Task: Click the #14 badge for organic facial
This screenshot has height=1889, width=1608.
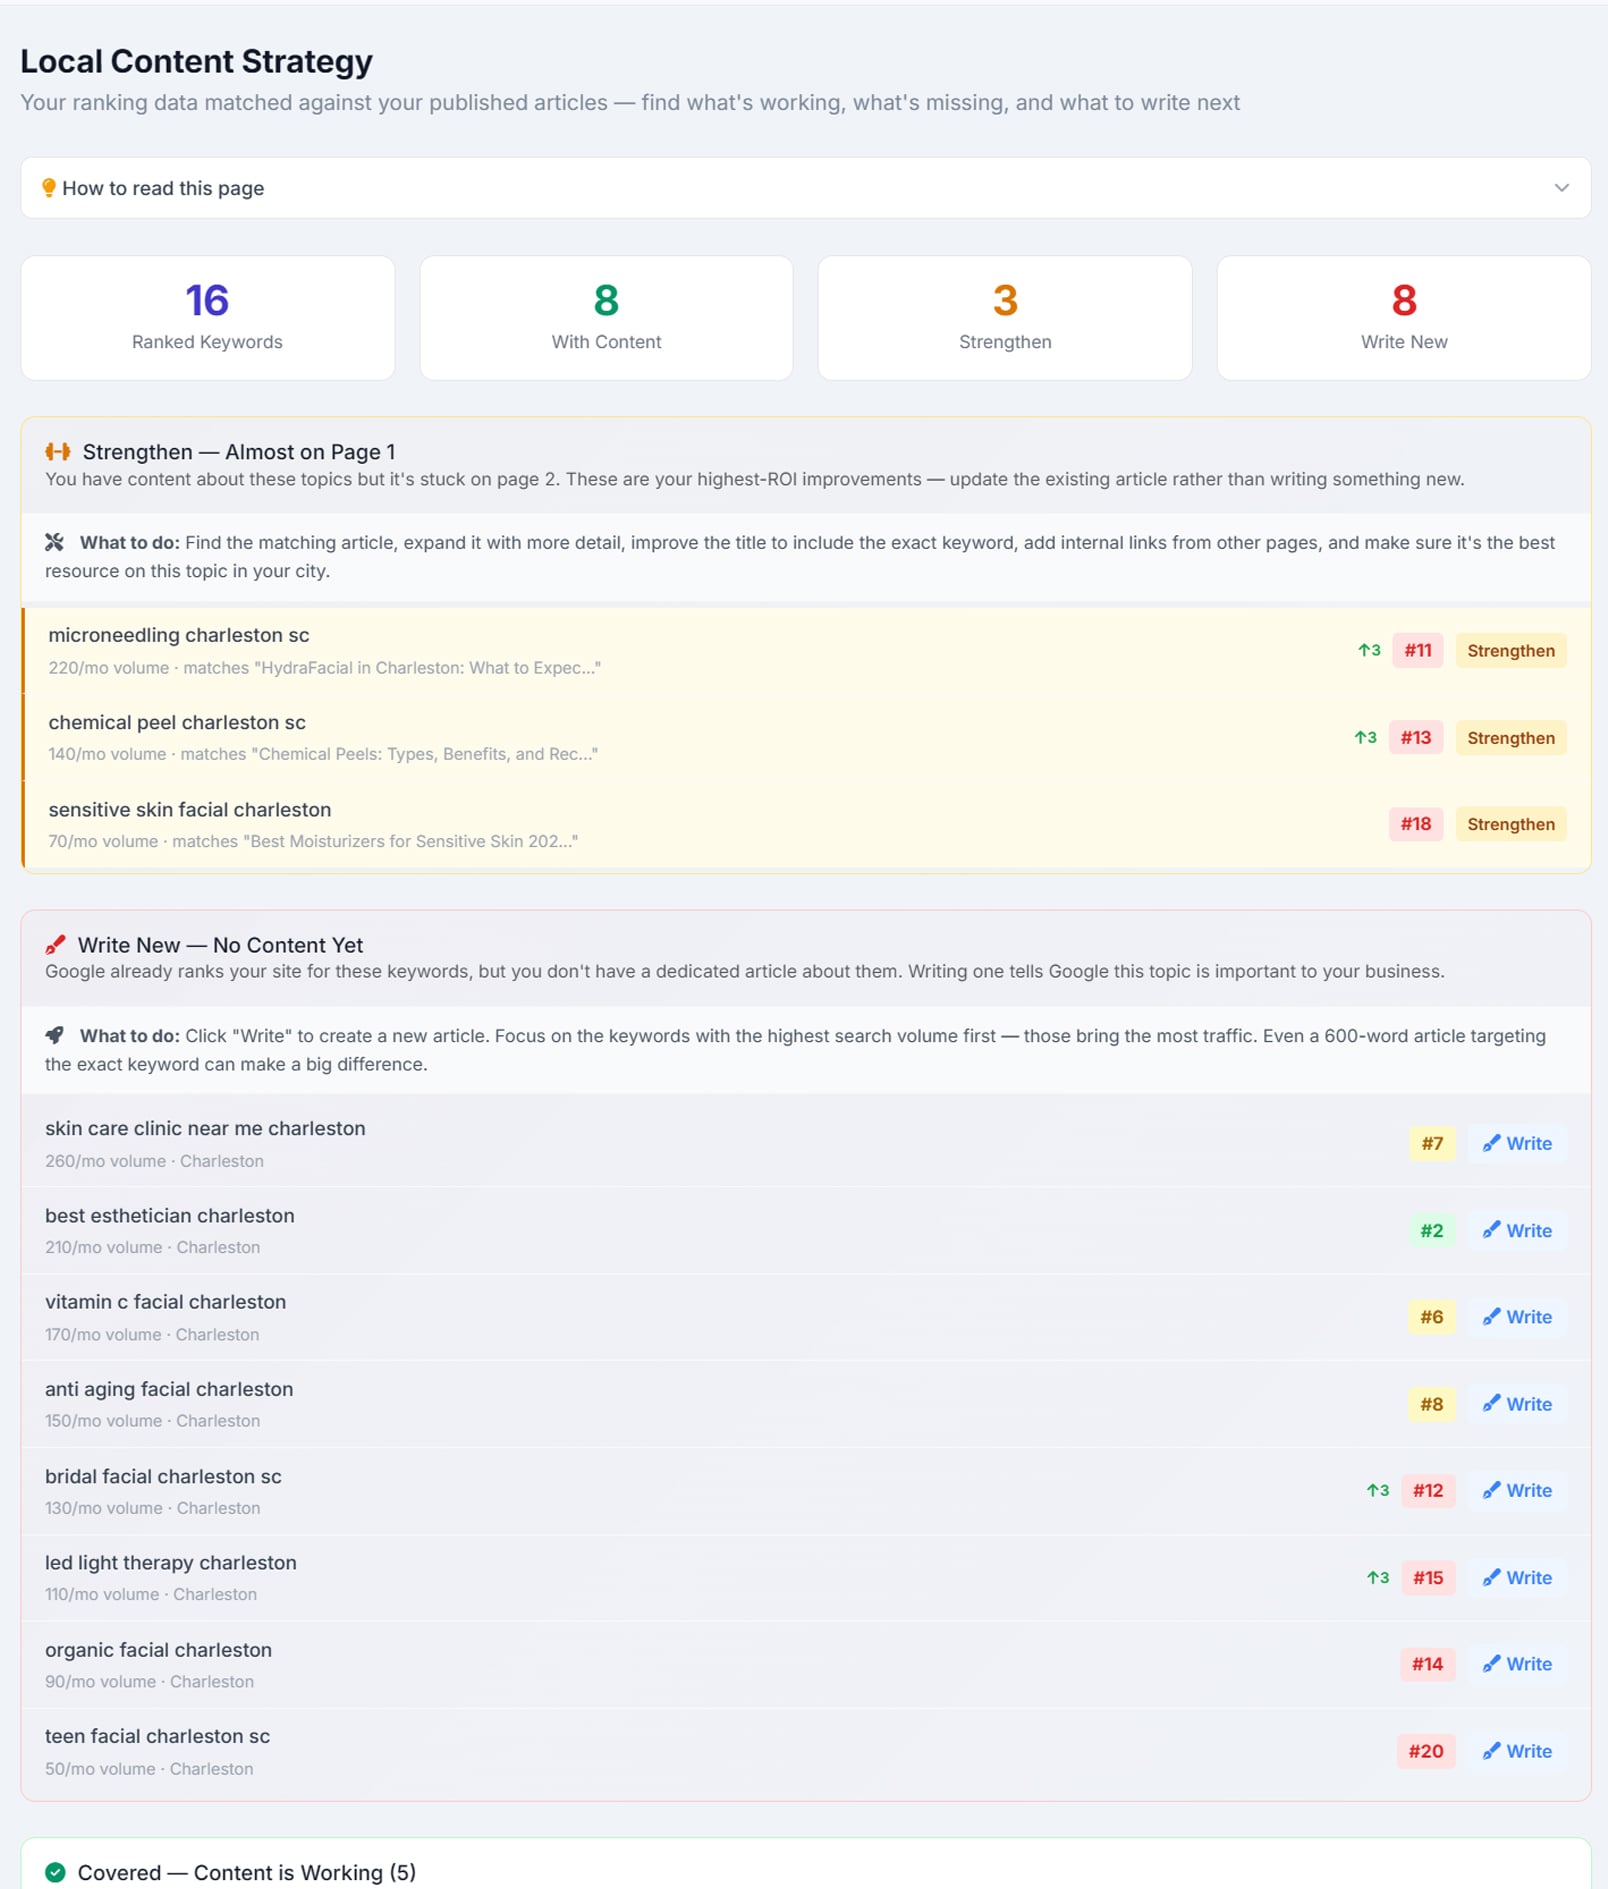Action: point(1427,1664)
